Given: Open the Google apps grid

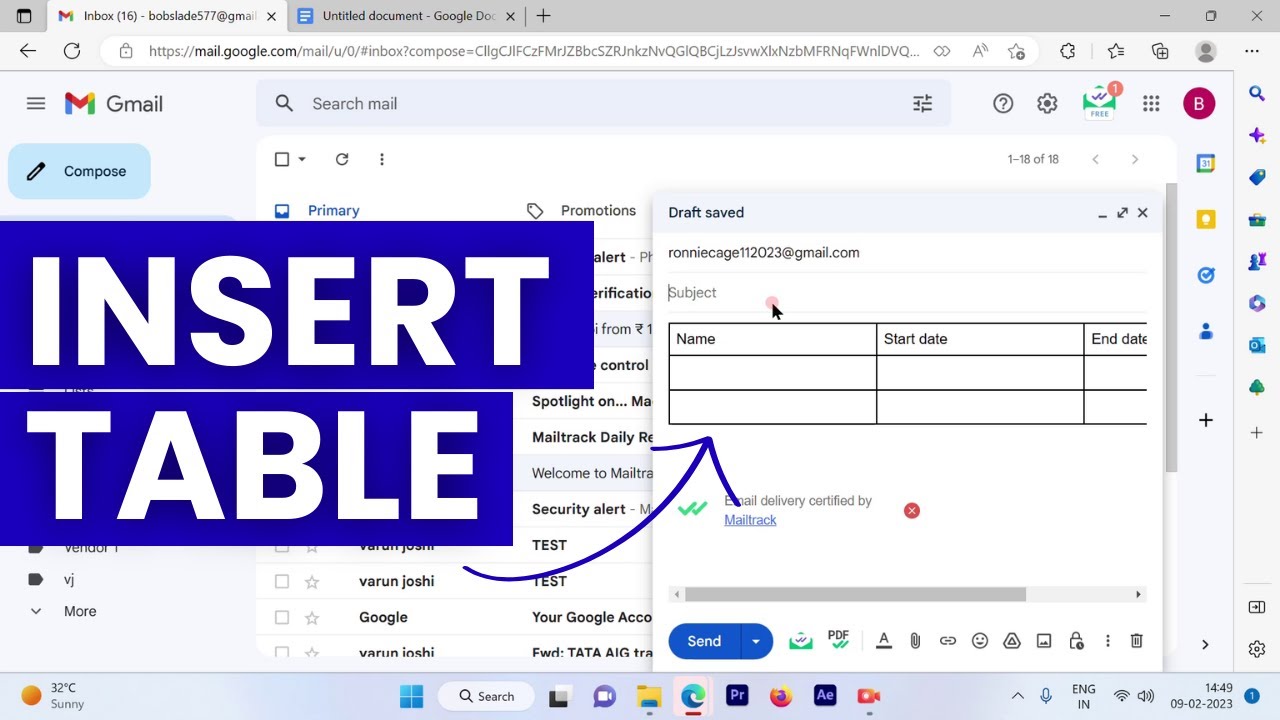Looking at the screenshot, I should click(x=1151, y=103).
